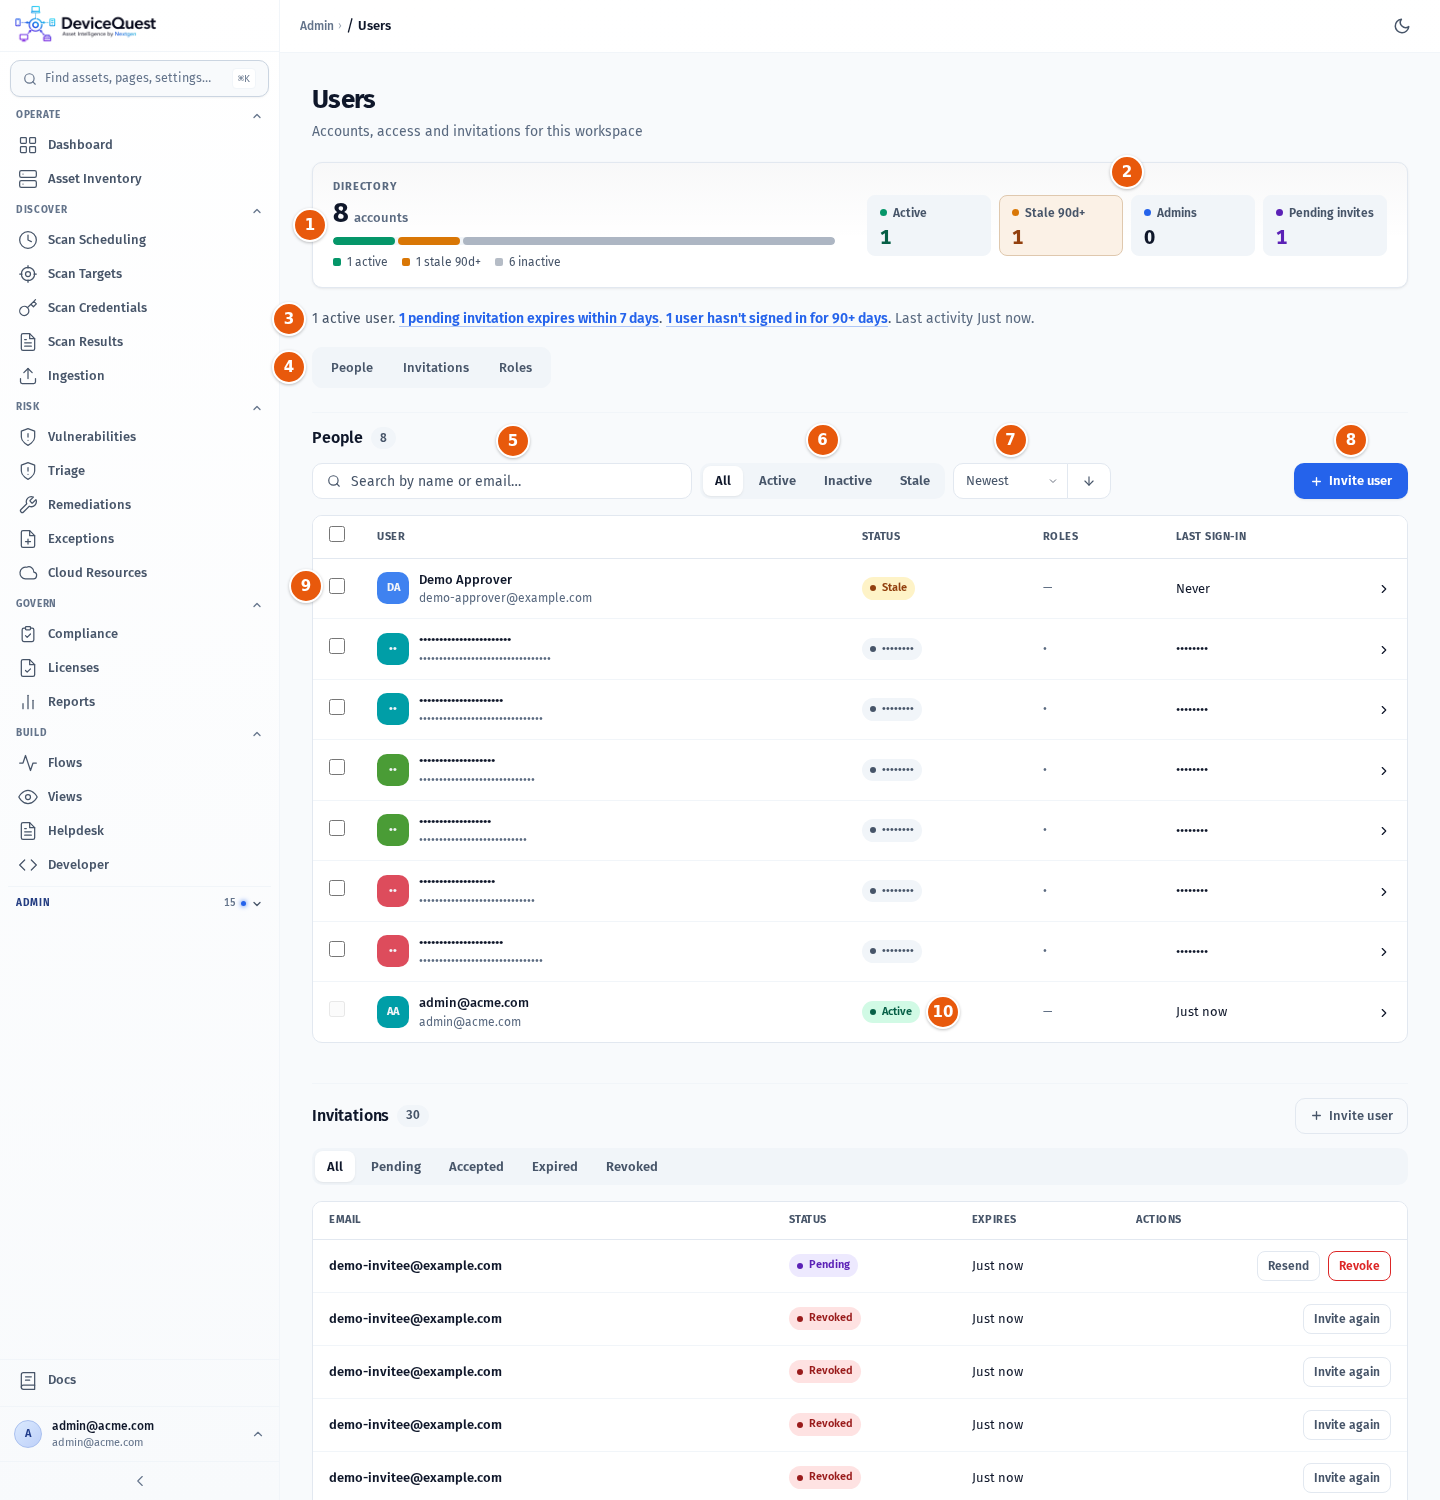
Task: Collapse the sidebar with the chevron
Action: (x=140, y=1481)
